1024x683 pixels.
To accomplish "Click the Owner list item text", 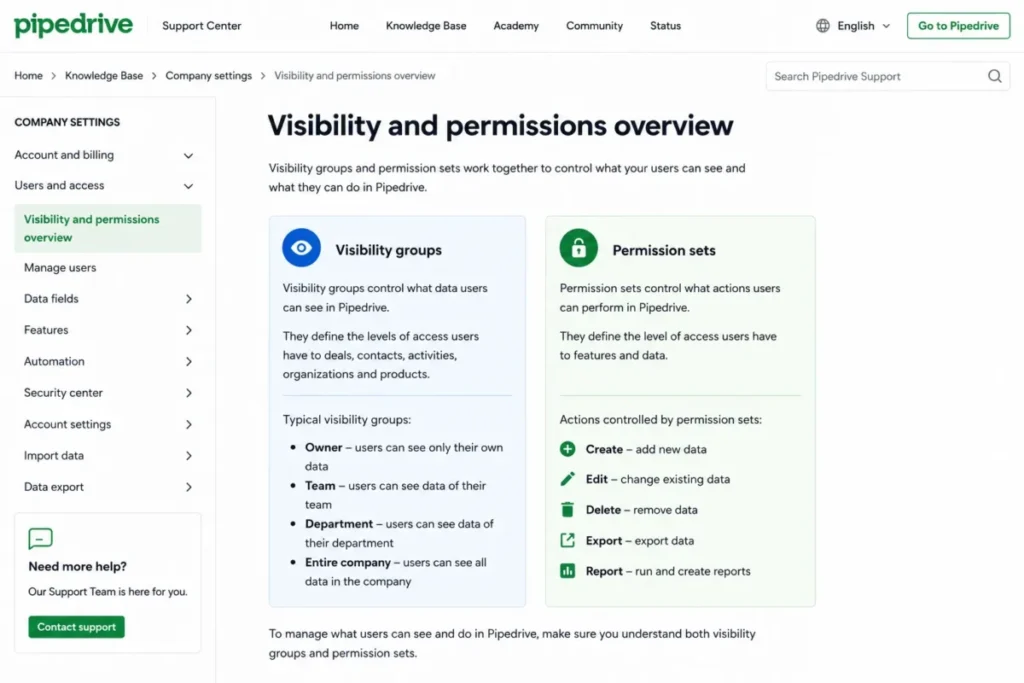I will 404,457.
